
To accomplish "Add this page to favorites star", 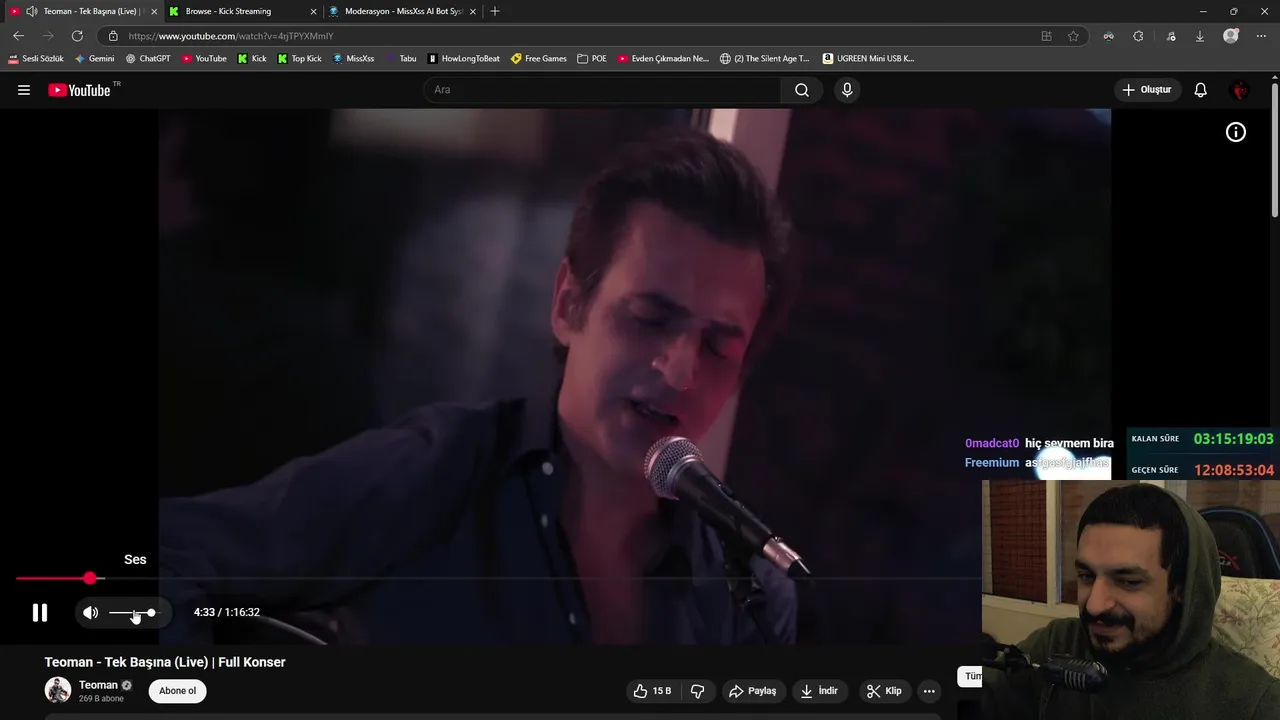I will [1073, 36].
